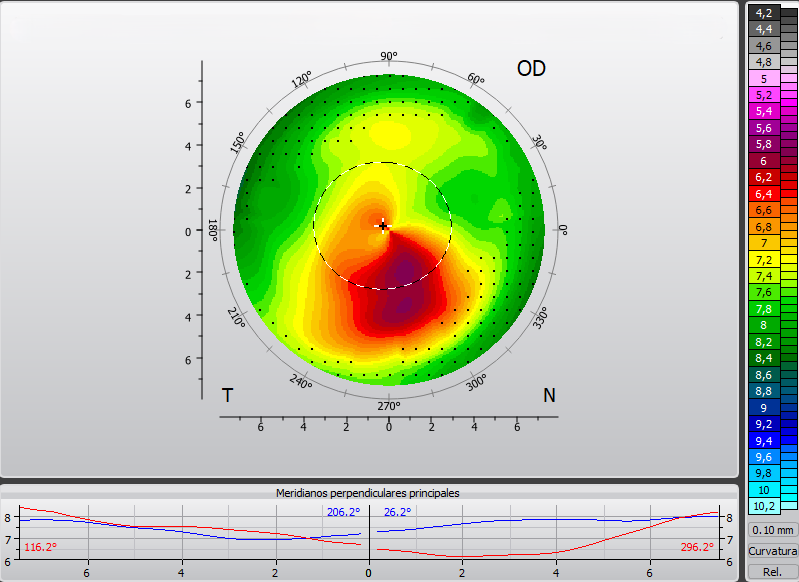Click the 6,8 scale swatch
Screen dimensions: 799x582
764,226
